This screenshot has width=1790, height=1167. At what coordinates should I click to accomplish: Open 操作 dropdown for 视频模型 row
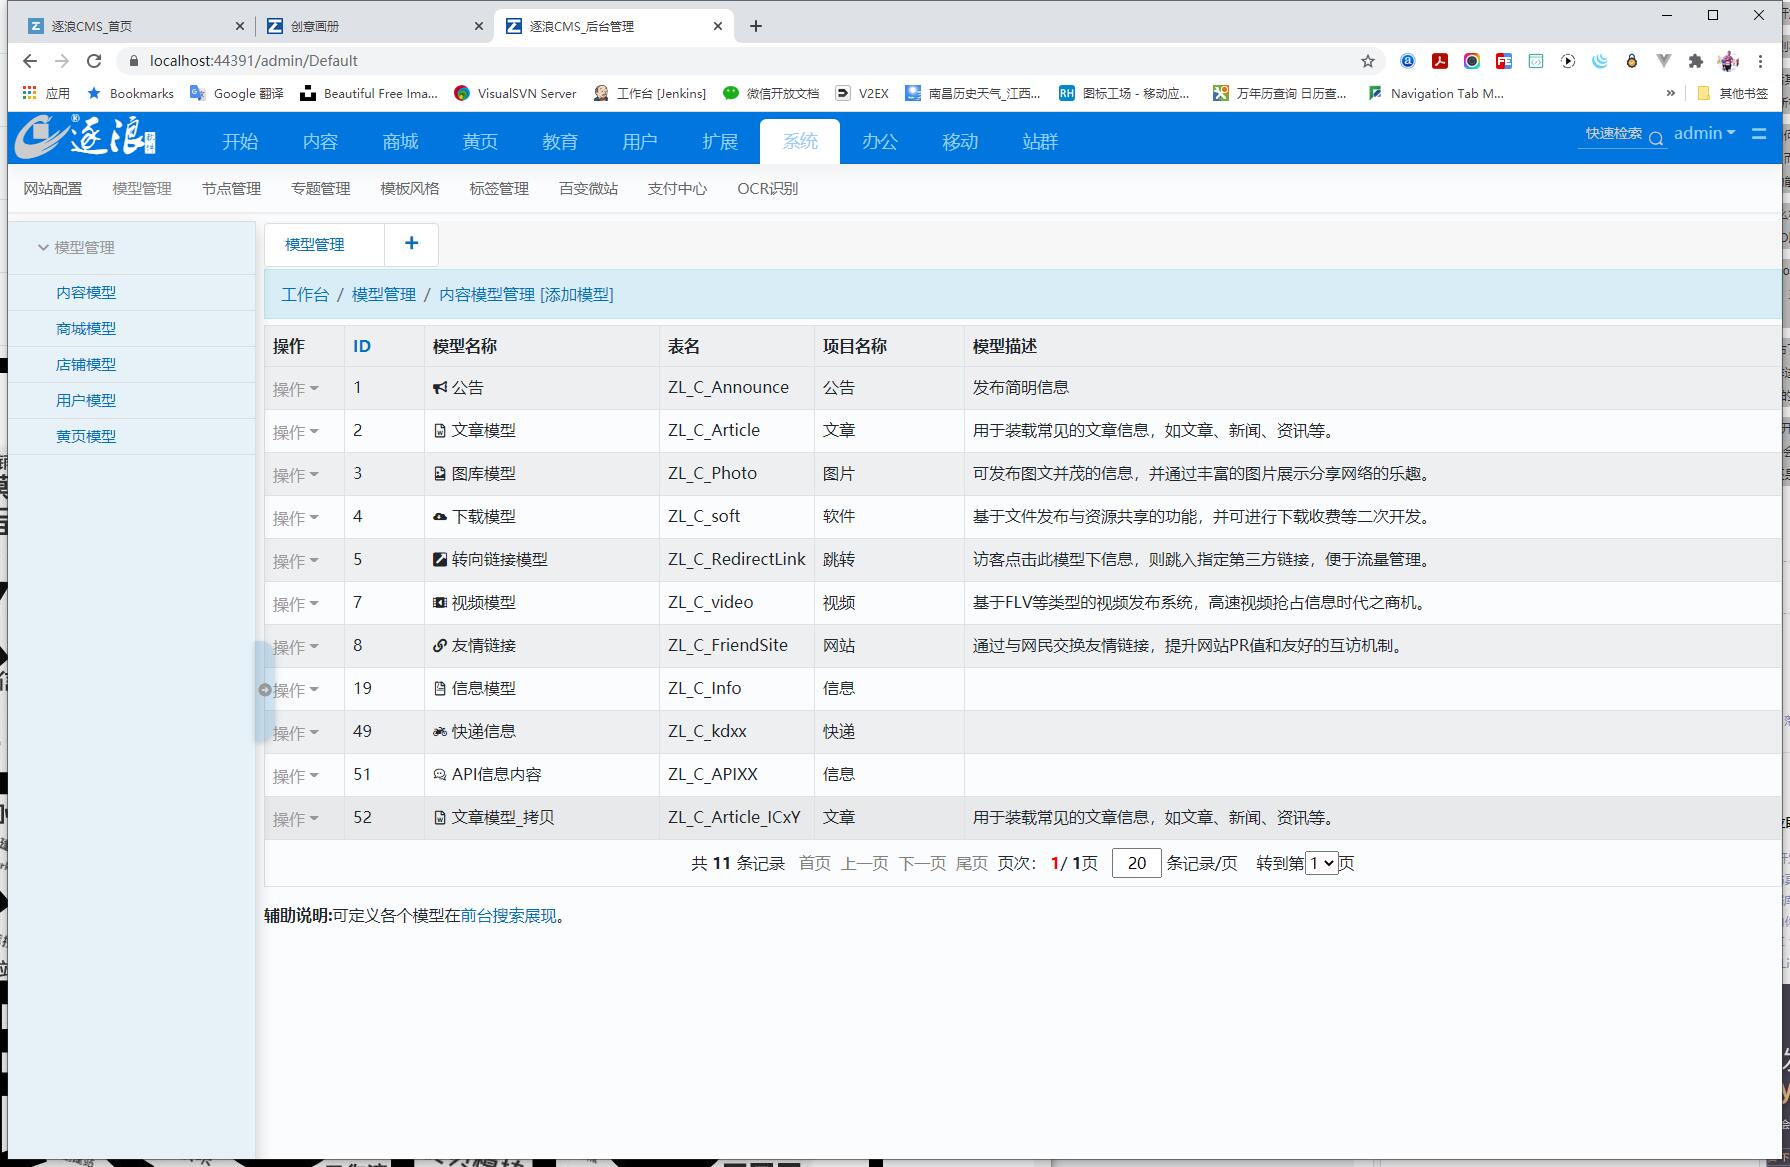click(x=295, y=604)
